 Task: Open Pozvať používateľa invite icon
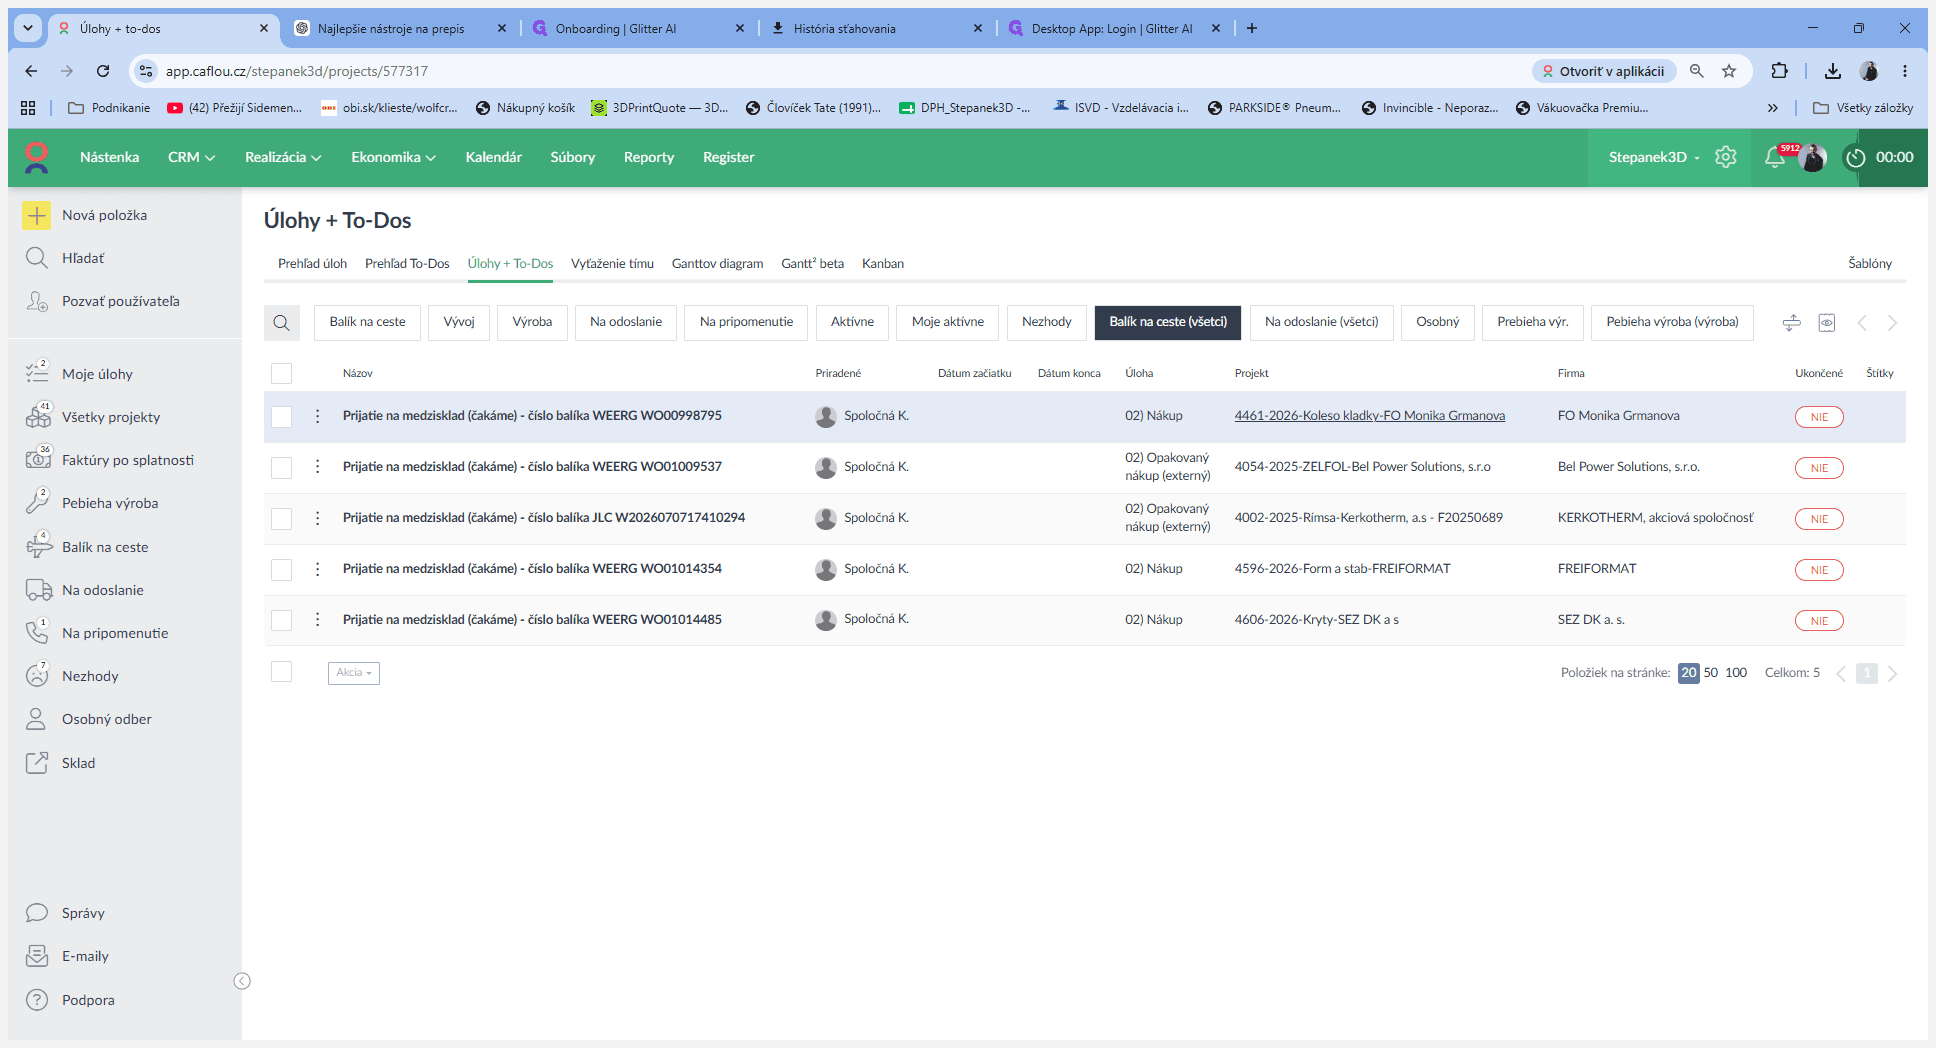click(37, 301)
